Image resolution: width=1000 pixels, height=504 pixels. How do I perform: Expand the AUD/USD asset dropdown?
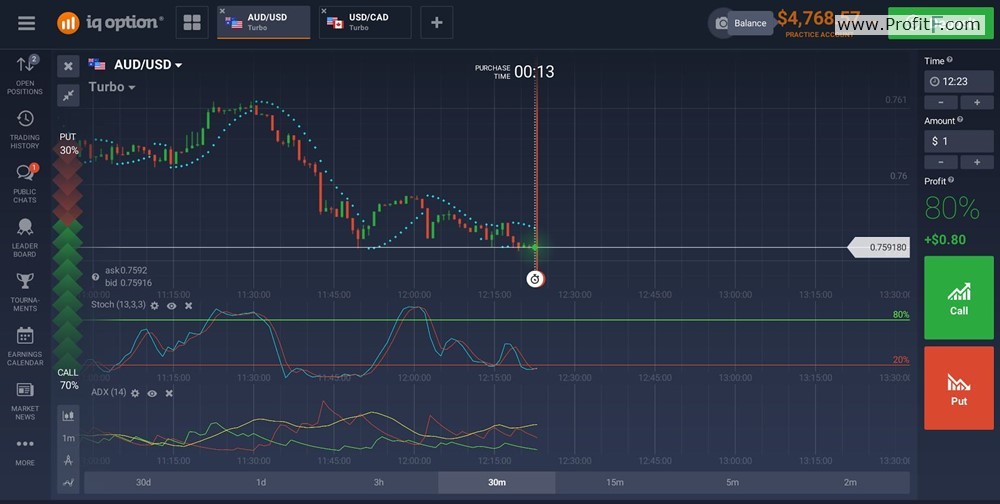point(148,64)
